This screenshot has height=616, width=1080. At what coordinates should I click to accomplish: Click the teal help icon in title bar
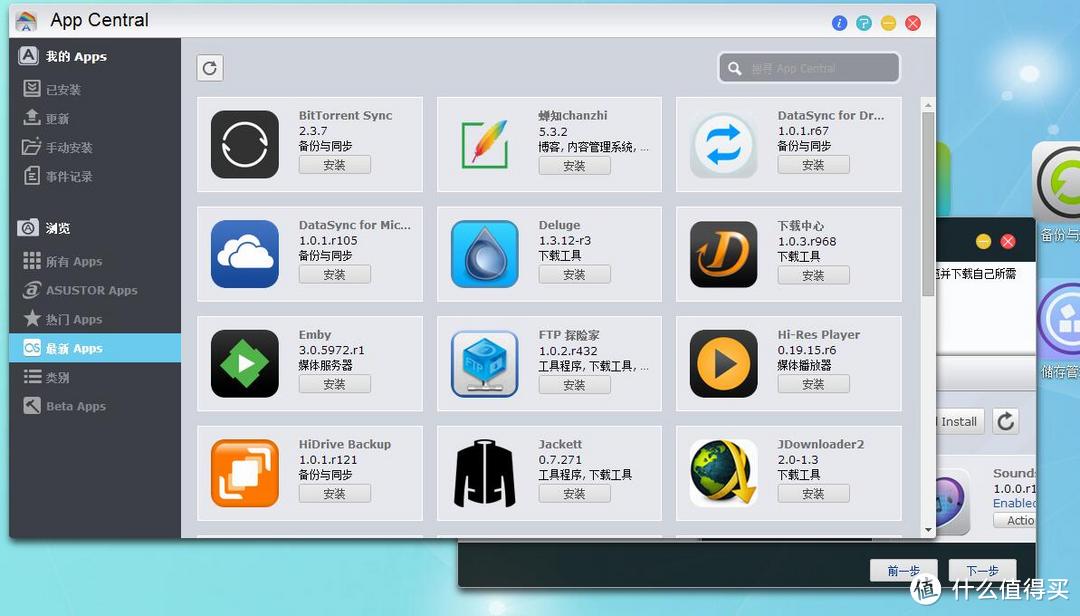[x=864, y=23]
